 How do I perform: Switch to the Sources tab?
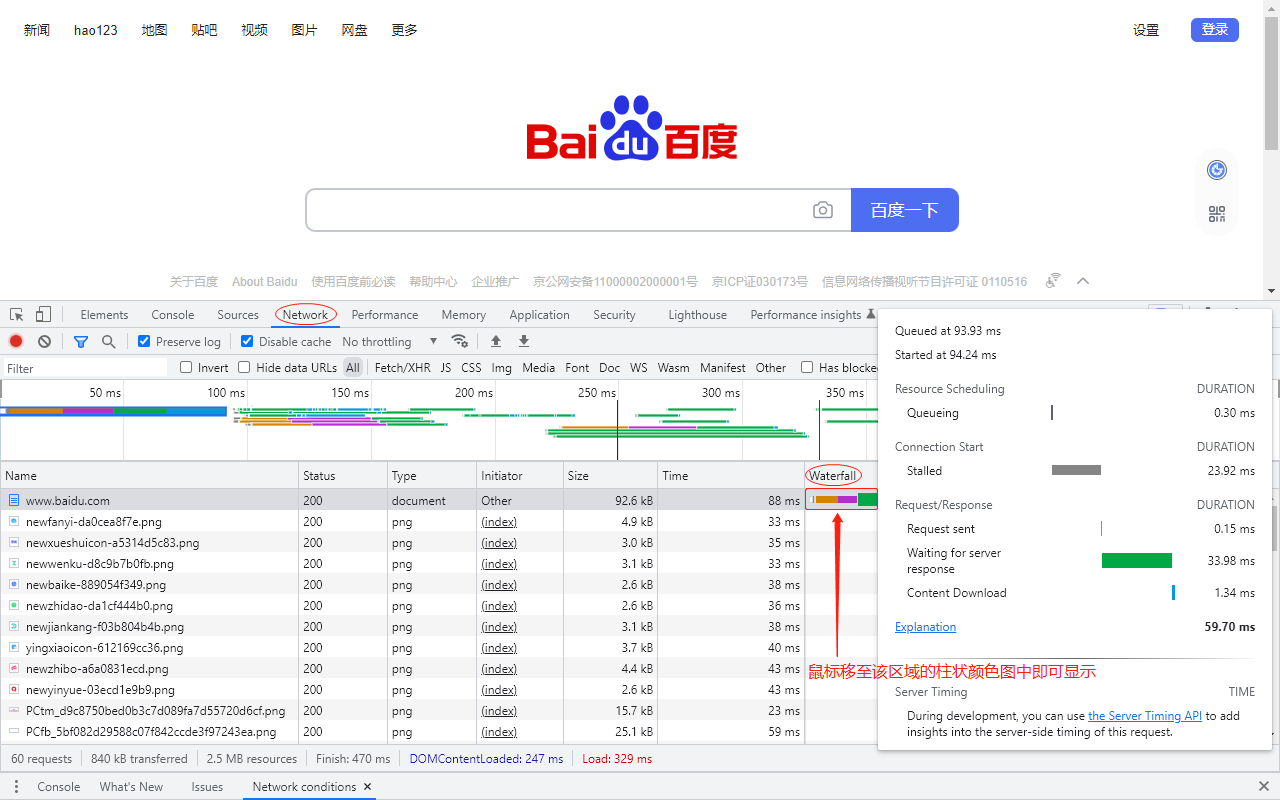(x=238, y=314)
